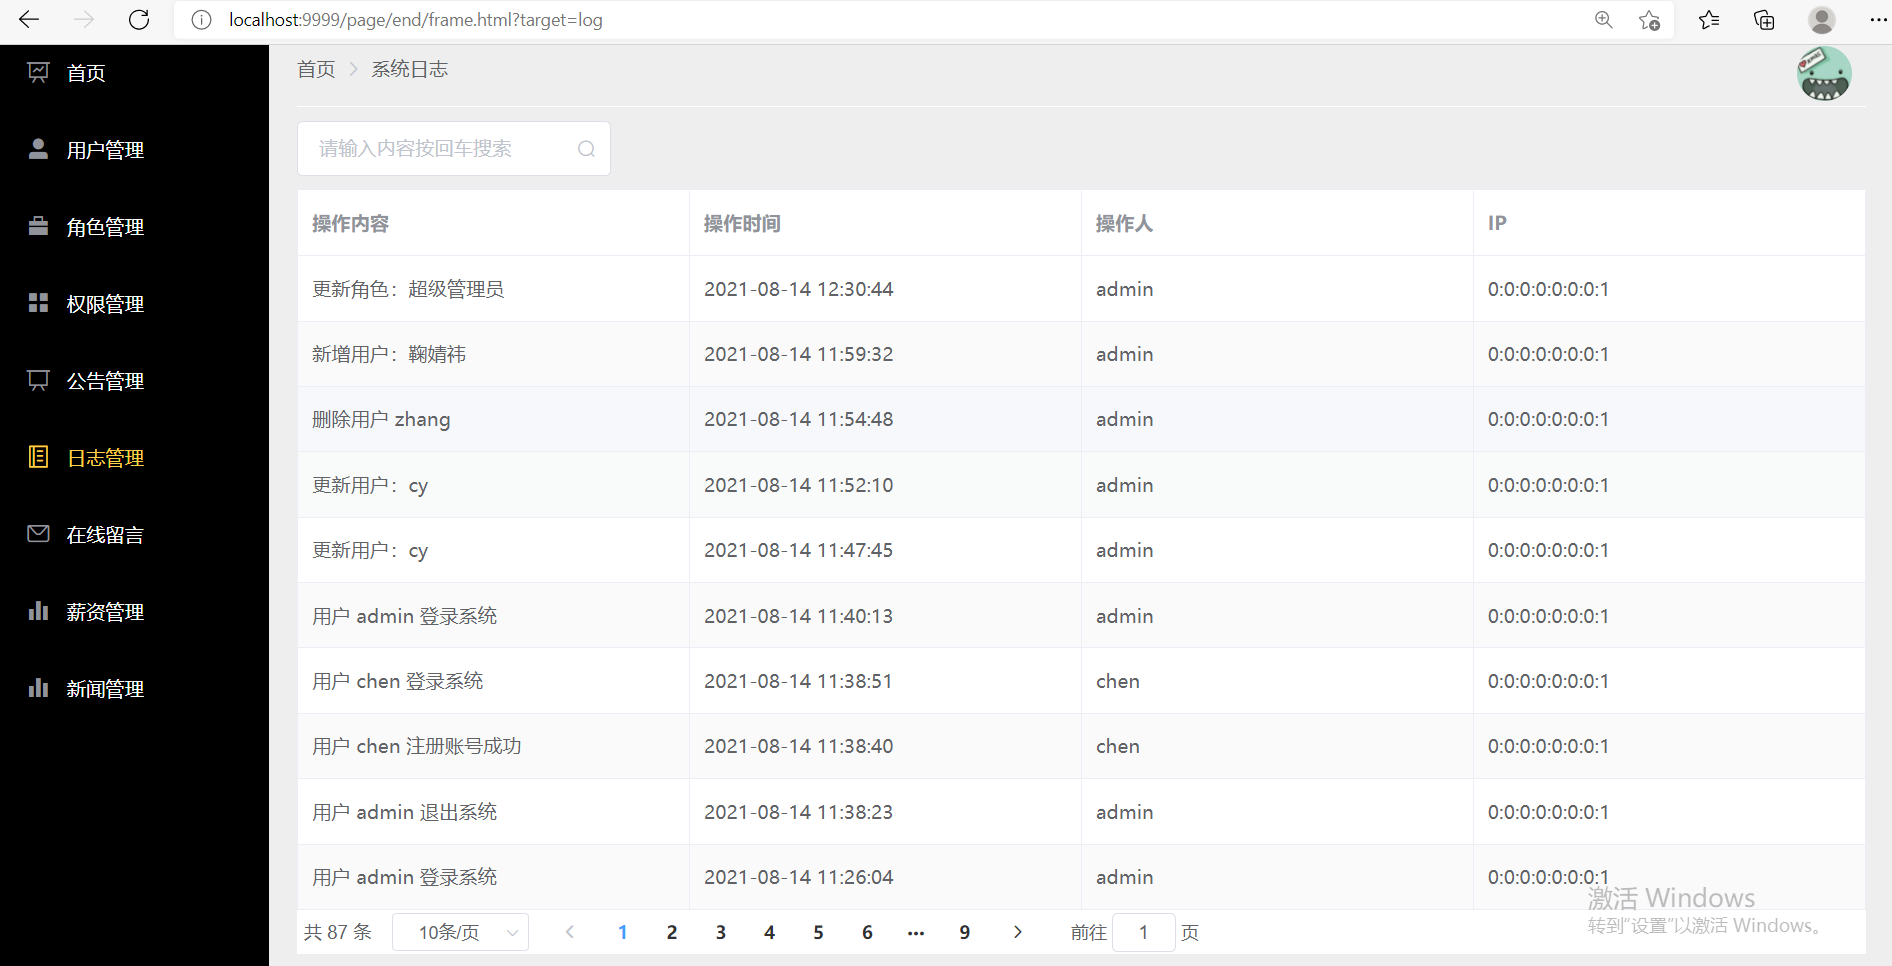
Task: Click the 新闻管理 bar chart icon
Action: (38, 688)
